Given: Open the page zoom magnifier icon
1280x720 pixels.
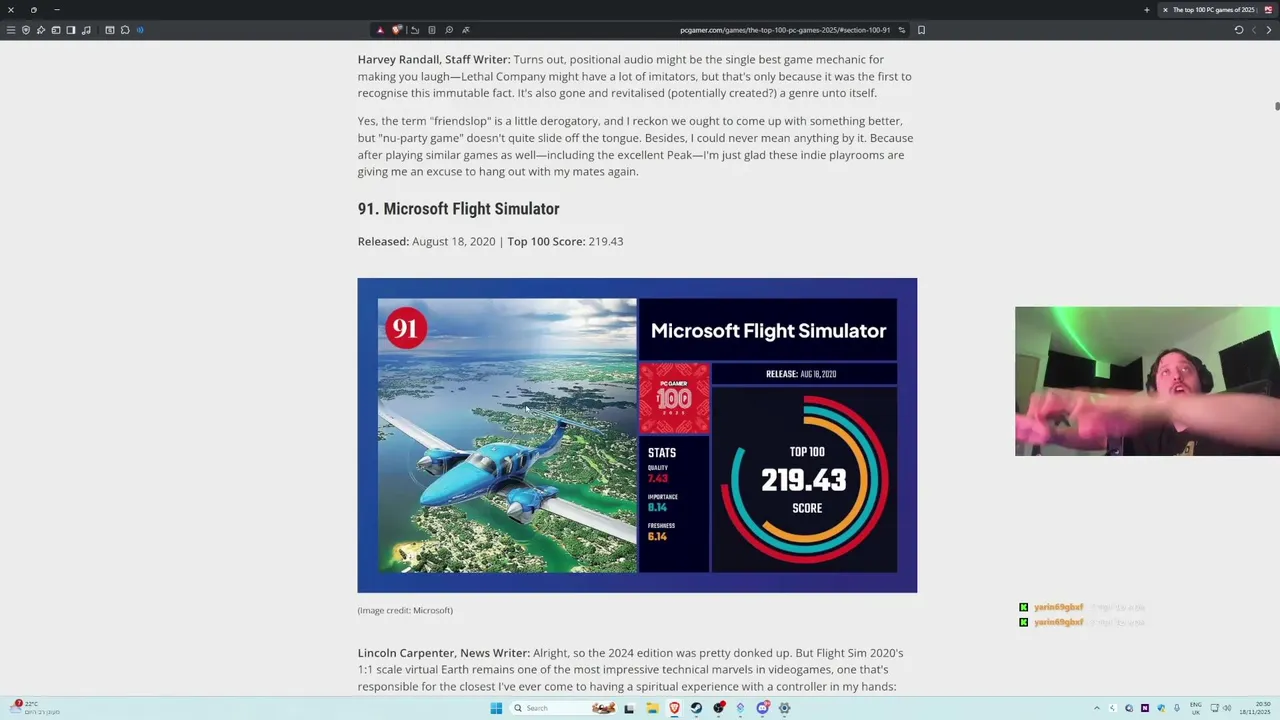Looking at the screenshot, I should pyautogui.click(x=449, y=30).
